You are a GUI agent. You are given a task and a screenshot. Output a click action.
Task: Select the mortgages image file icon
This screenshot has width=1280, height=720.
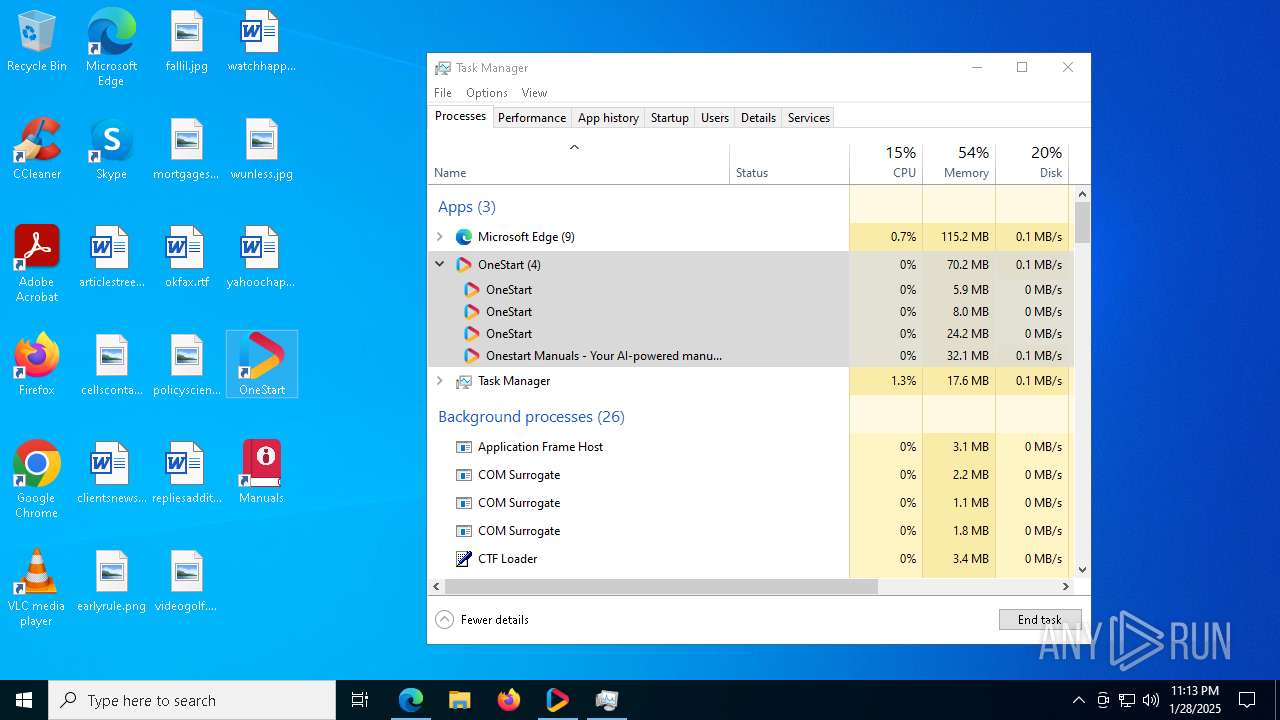click(x=186, y=150)
